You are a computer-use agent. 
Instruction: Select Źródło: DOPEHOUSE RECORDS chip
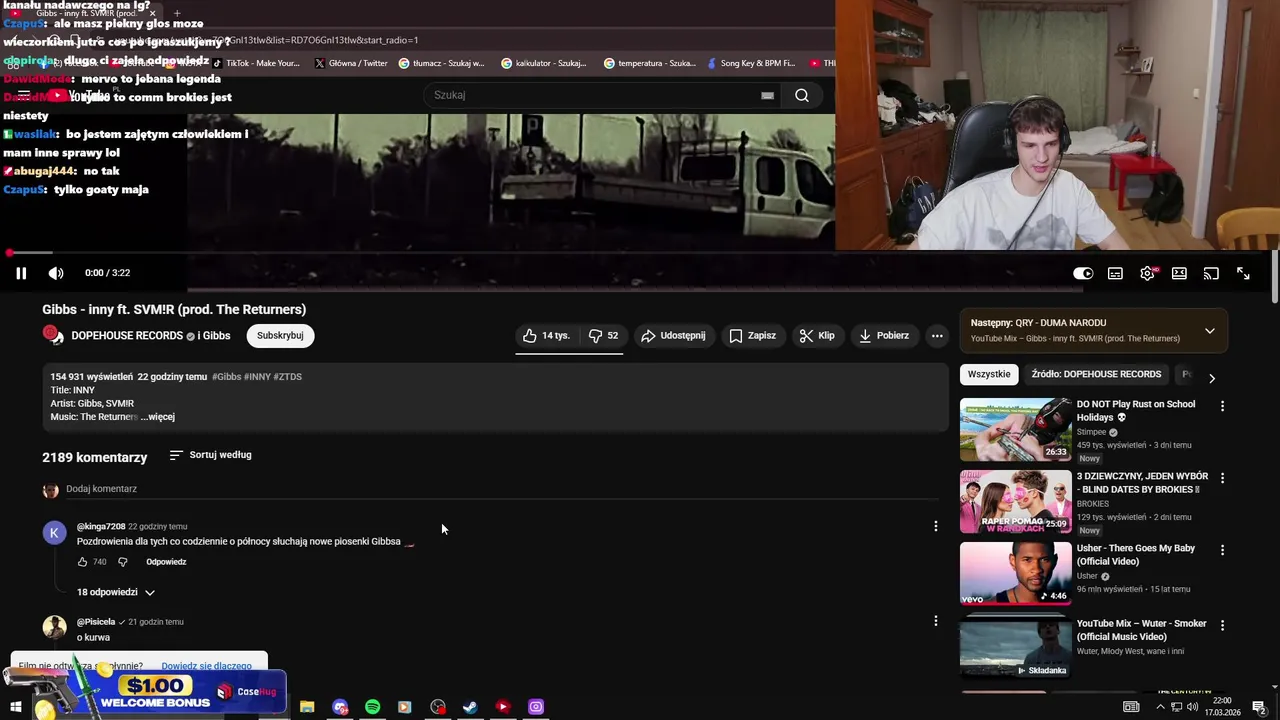(x=1096, y=374)
